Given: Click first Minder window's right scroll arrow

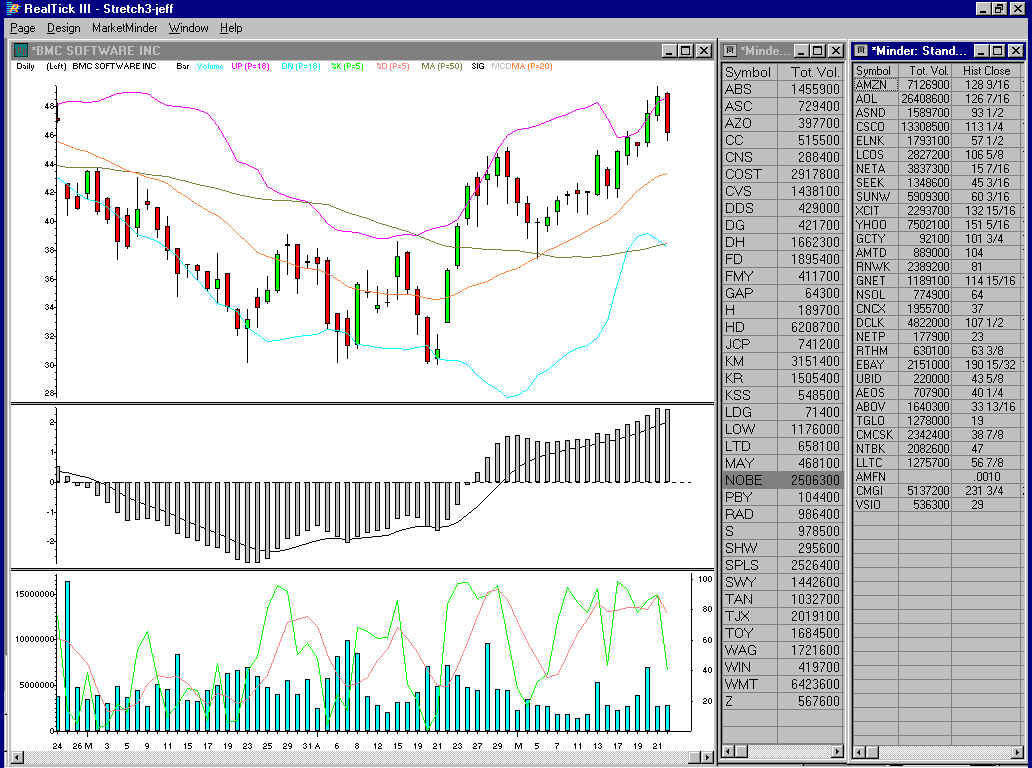Looking at the screenshot, I should pyautogui.click(x=837, y=751).
